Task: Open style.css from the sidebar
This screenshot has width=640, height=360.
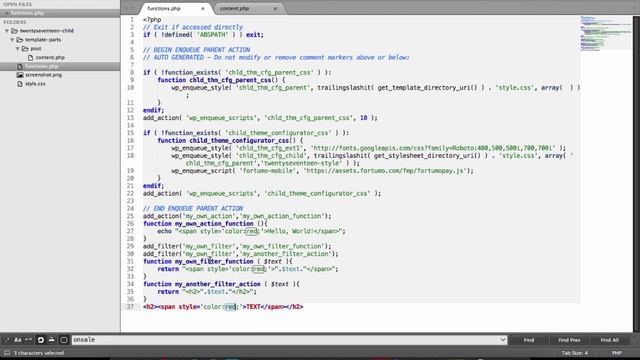Action: click(x=35, y=84)
